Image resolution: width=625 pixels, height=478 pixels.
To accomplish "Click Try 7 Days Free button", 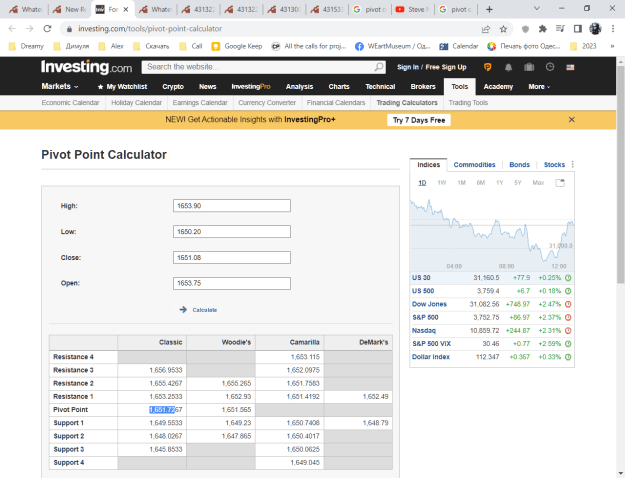I will point(419,120).
